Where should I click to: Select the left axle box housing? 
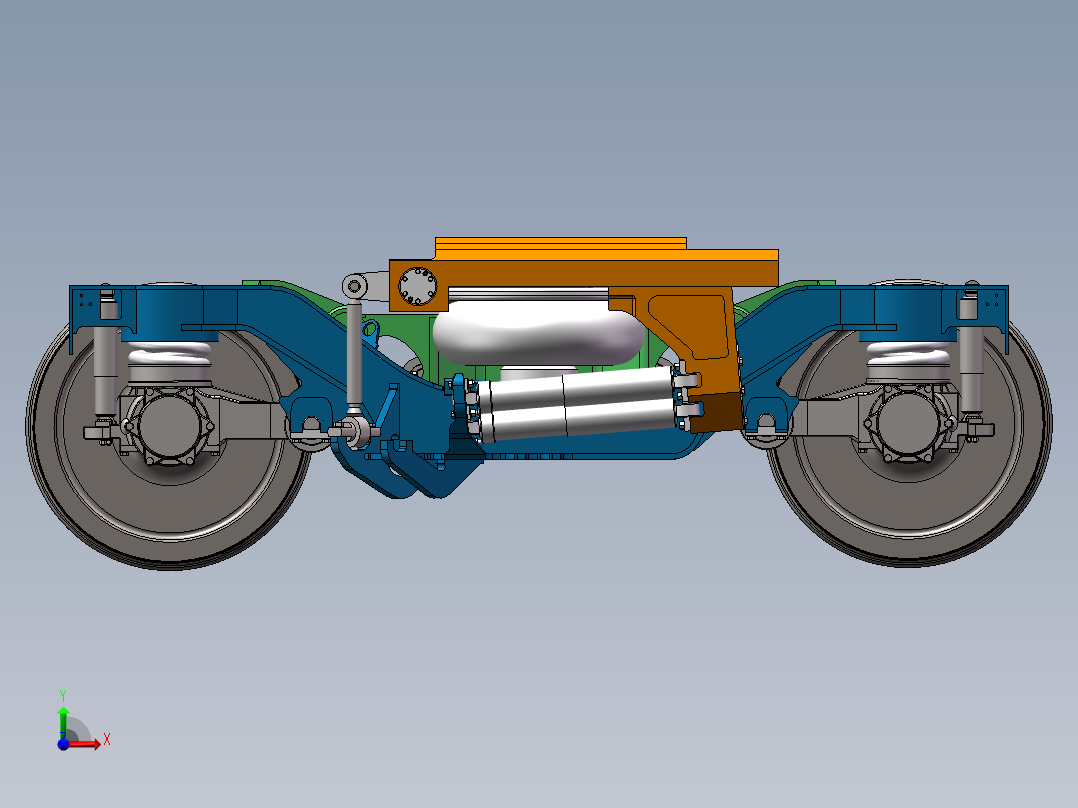pos(169,425)
